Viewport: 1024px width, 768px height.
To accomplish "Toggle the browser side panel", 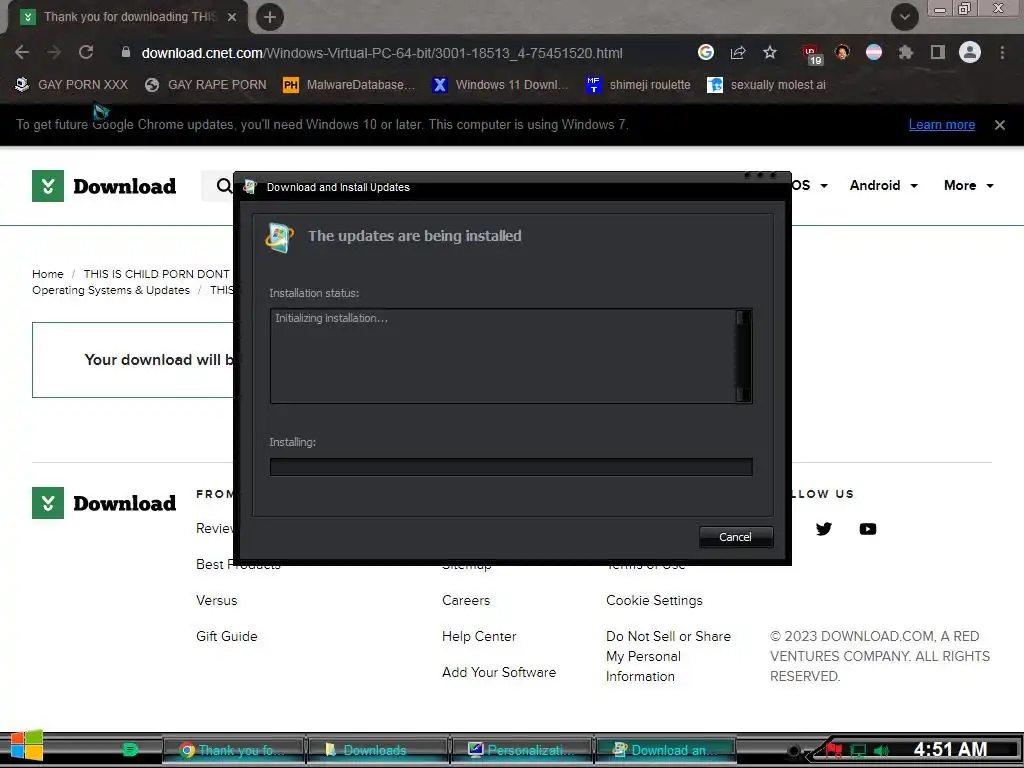I will [938, 52].
